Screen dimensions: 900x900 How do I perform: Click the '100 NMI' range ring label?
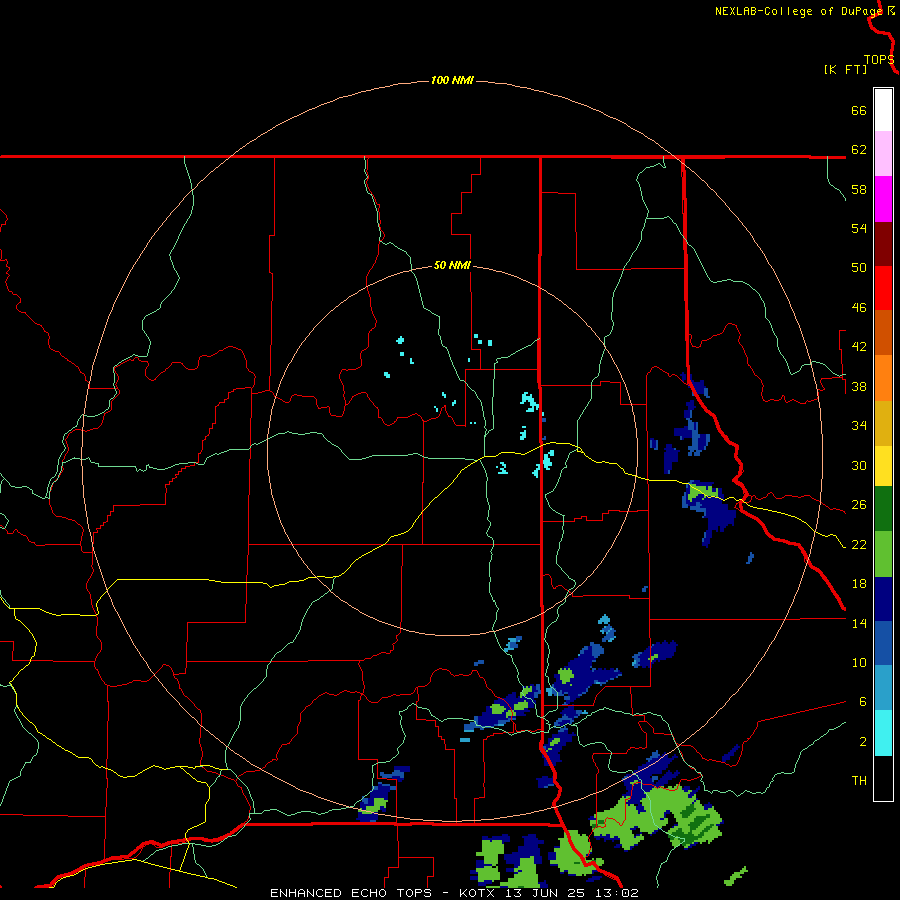[x=452, y=80]
